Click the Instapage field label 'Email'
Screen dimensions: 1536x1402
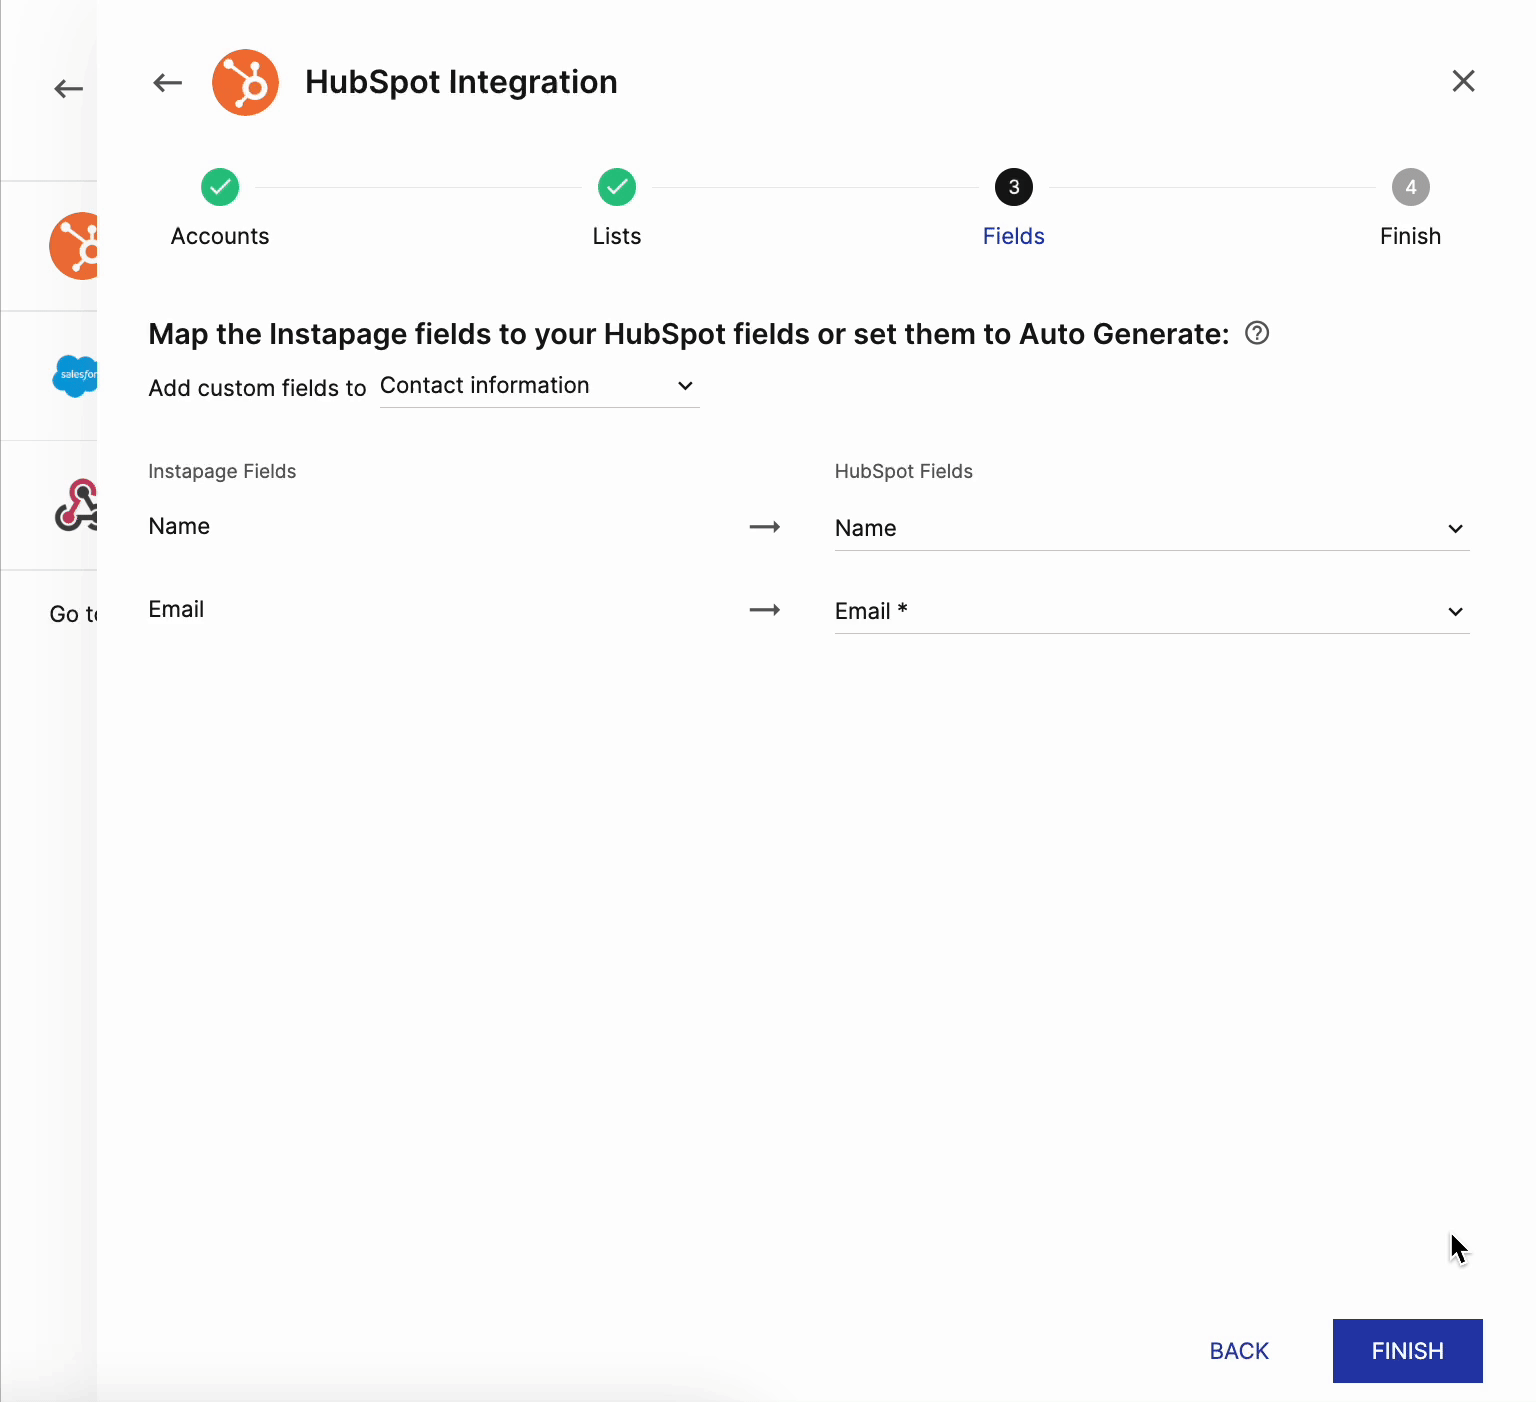pyautogui.click(x=176, y=609)
